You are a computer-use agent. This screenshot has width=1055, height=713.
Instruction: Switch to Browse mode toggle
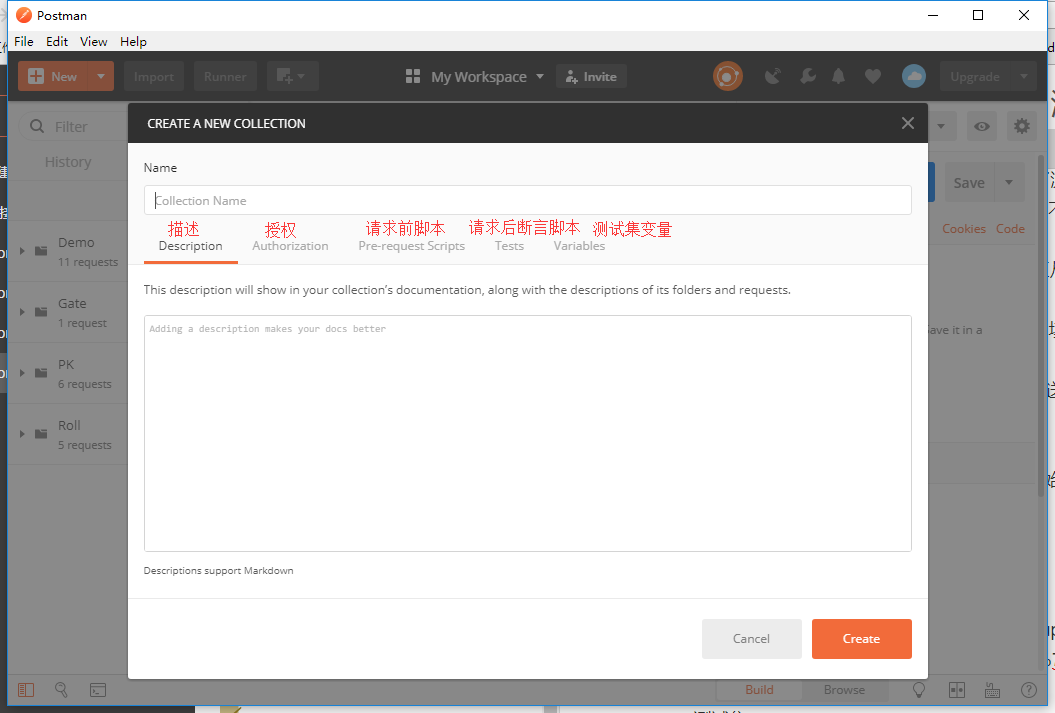pos(844,689)
